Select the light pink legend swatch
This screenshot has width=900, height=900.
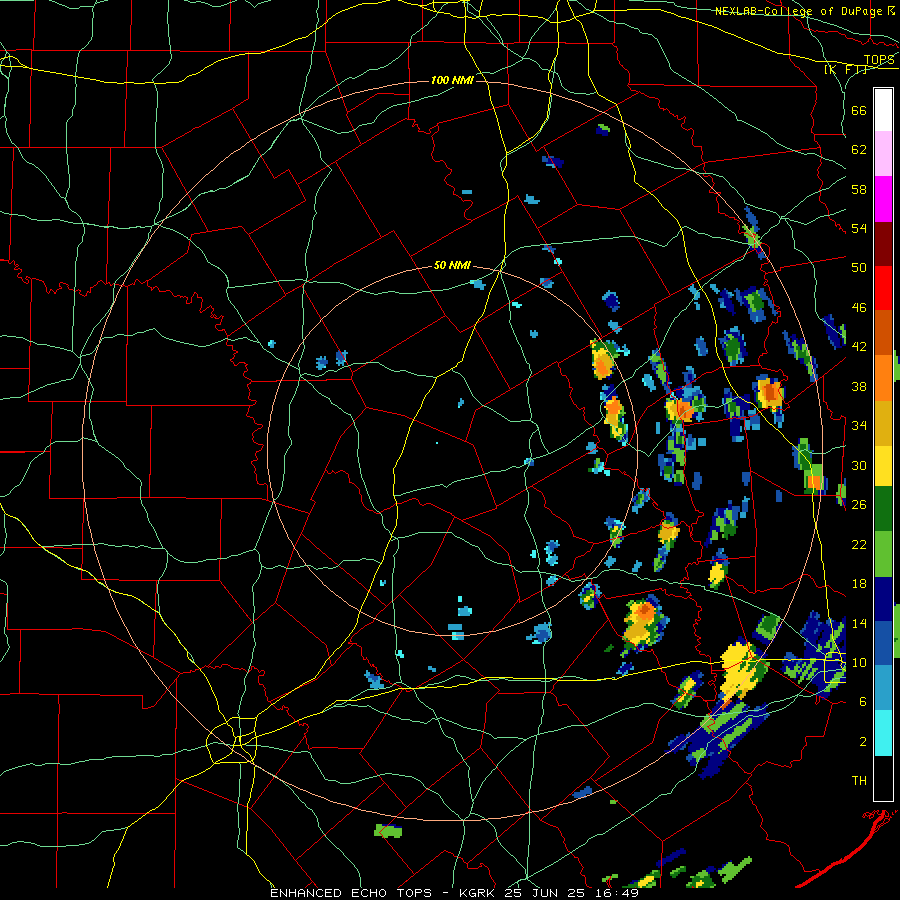[x=883, y=154]
